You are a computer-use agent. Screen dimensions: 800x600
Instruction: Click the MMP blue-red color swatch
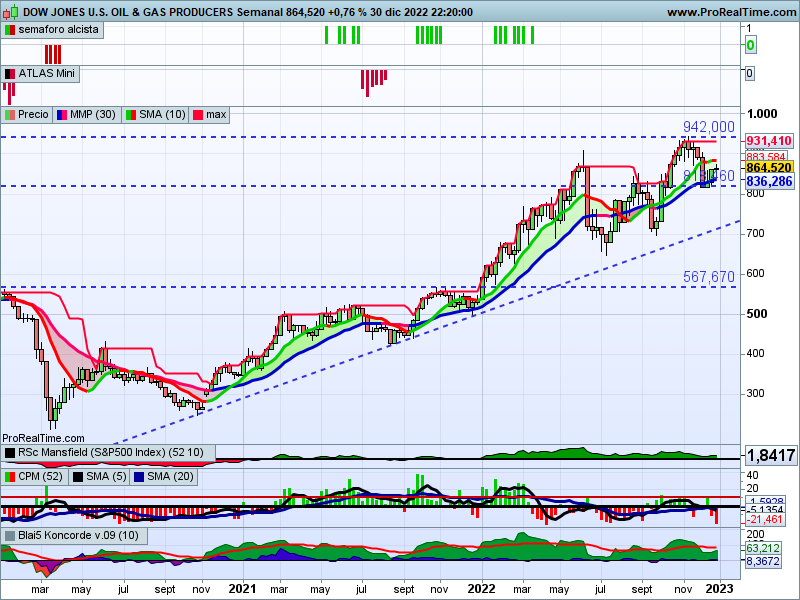62,115
